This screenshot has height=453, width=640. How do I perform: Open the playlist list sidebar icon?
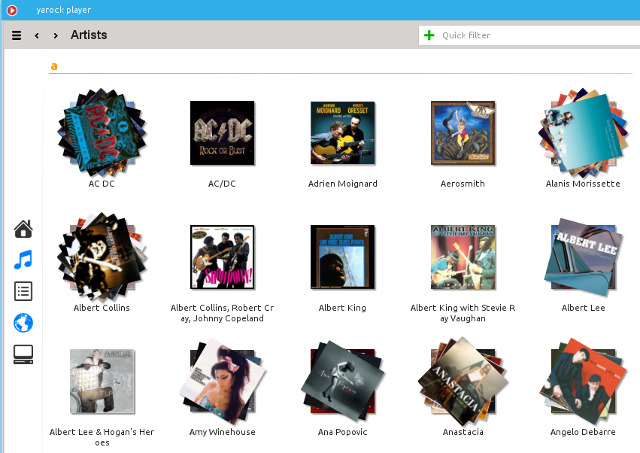pos(23,291)
